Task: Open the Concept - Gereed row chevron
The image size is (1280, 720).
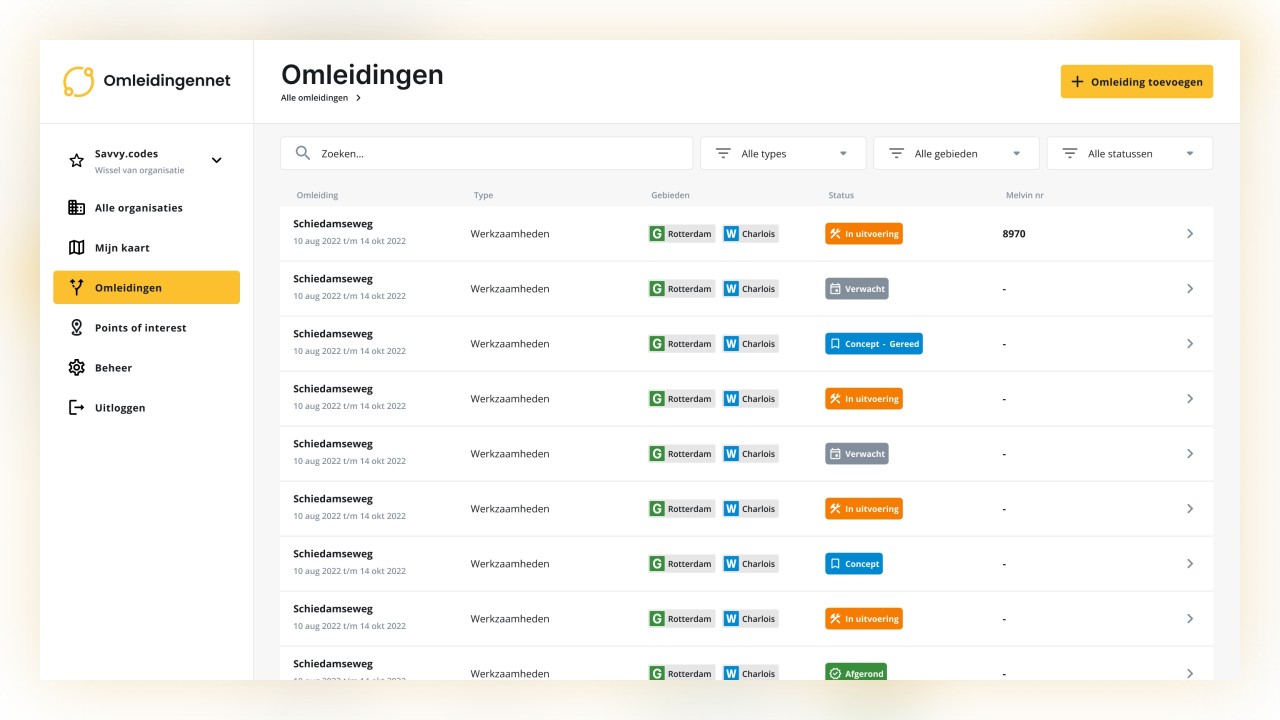Action: (1190, 344)
